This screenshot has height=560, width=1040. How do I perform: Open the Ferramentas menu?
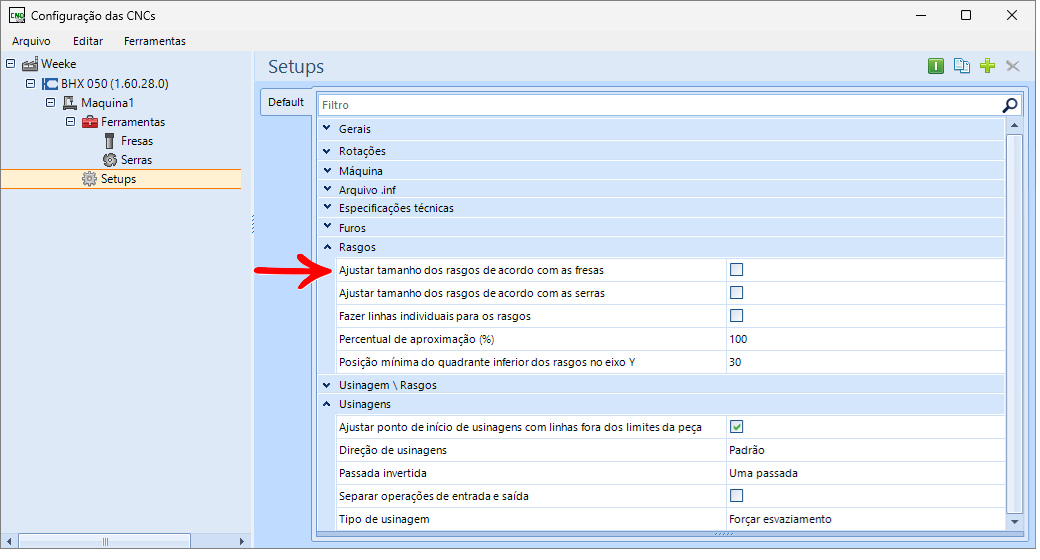(155, 41)
